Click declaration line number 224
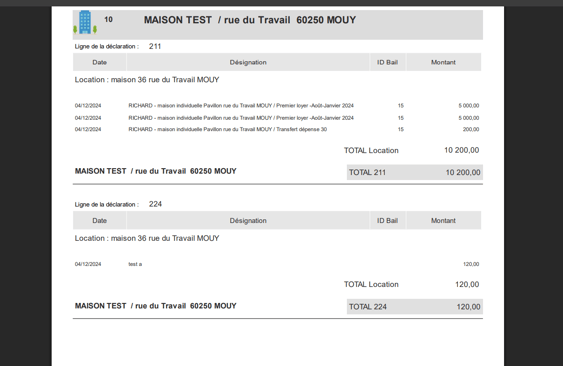Viewport: 563px width, 366px height. pos(155,204)
